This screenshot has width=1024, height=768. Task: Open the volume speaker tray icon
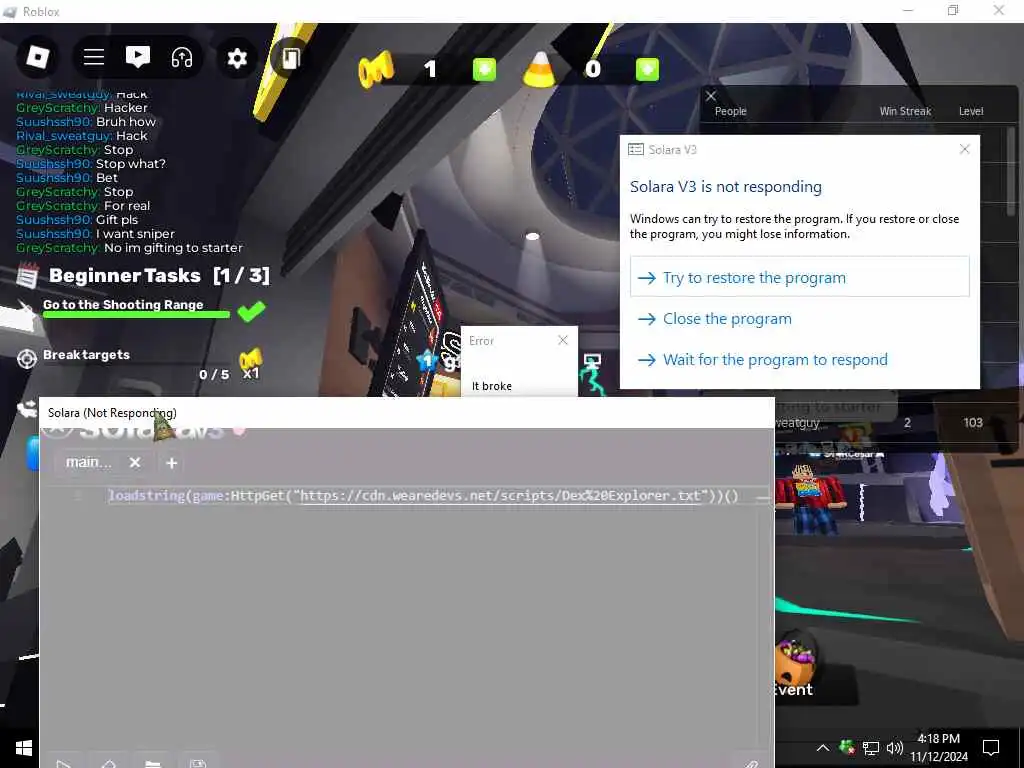click(x=895, y=748)
